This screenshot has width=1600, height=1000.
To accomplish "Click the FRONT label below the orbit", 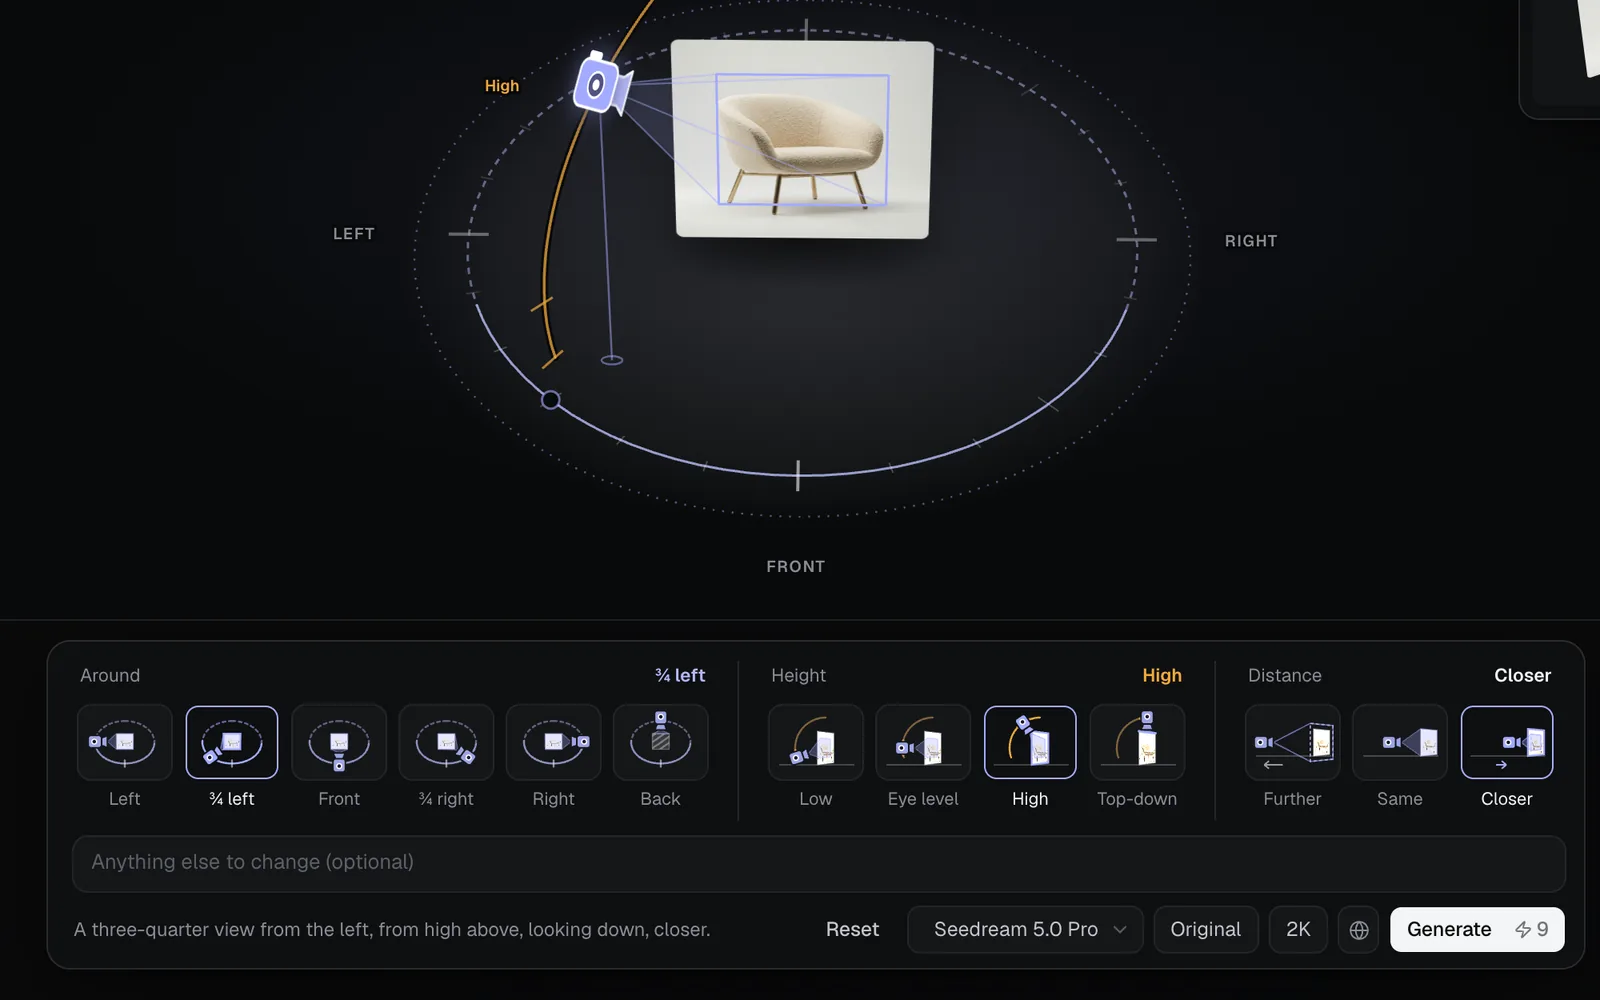I will pos(796,567).
